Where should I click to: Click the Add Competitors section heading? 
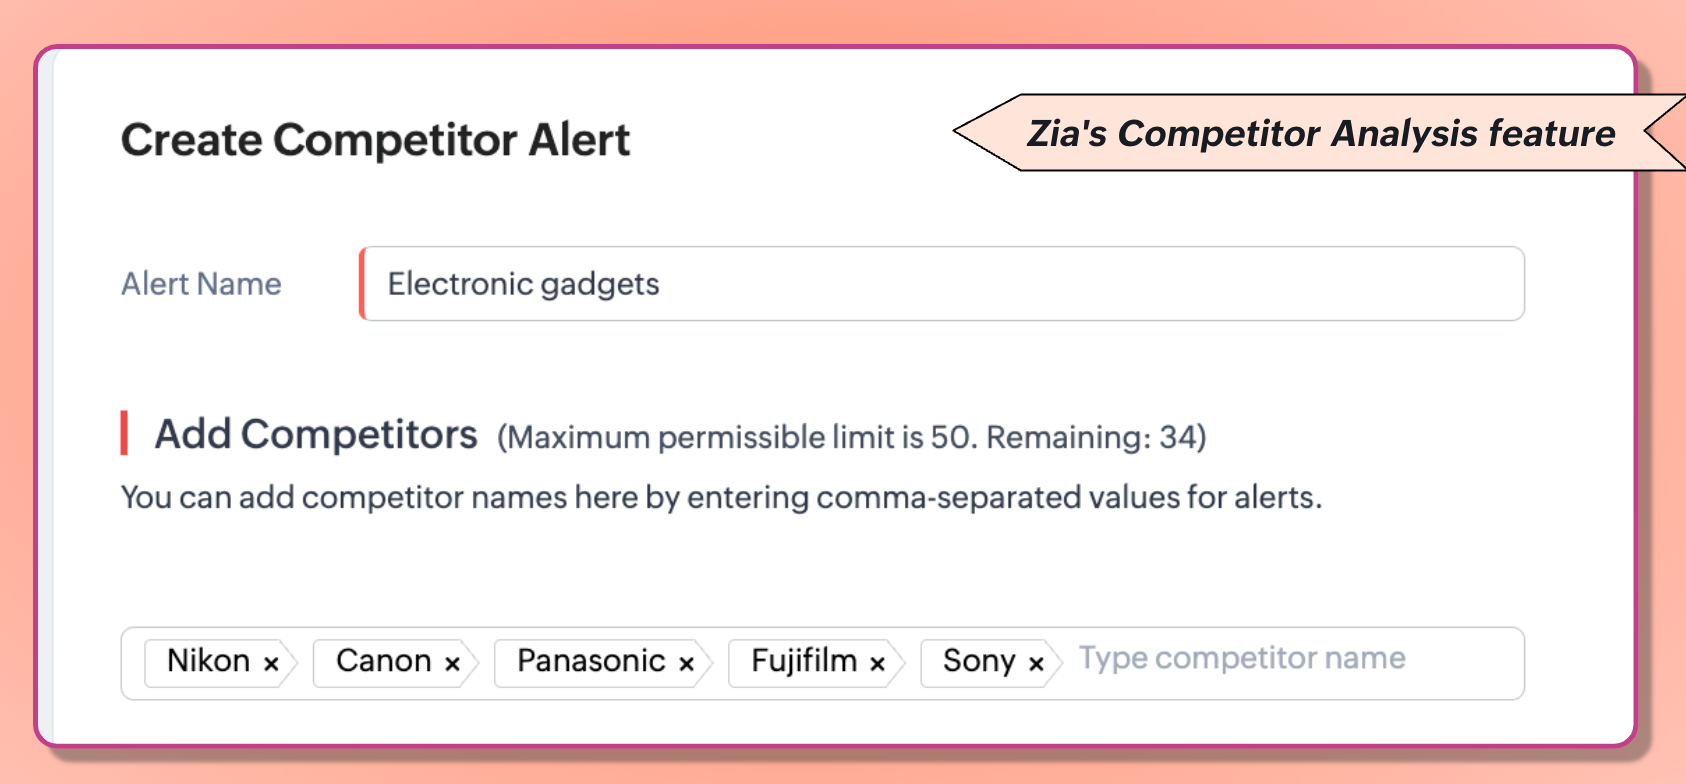tap(316, 435)
